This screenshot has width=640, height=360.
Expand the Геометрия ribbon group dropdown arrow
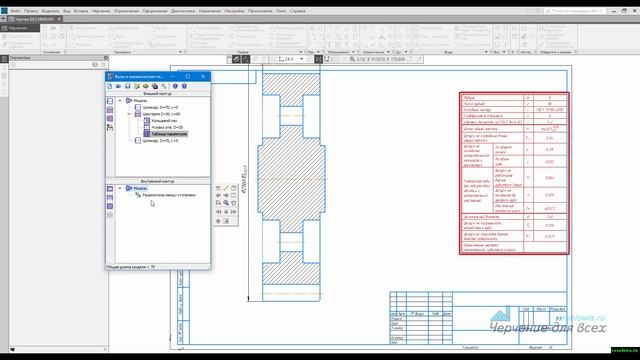coord(180,52)
